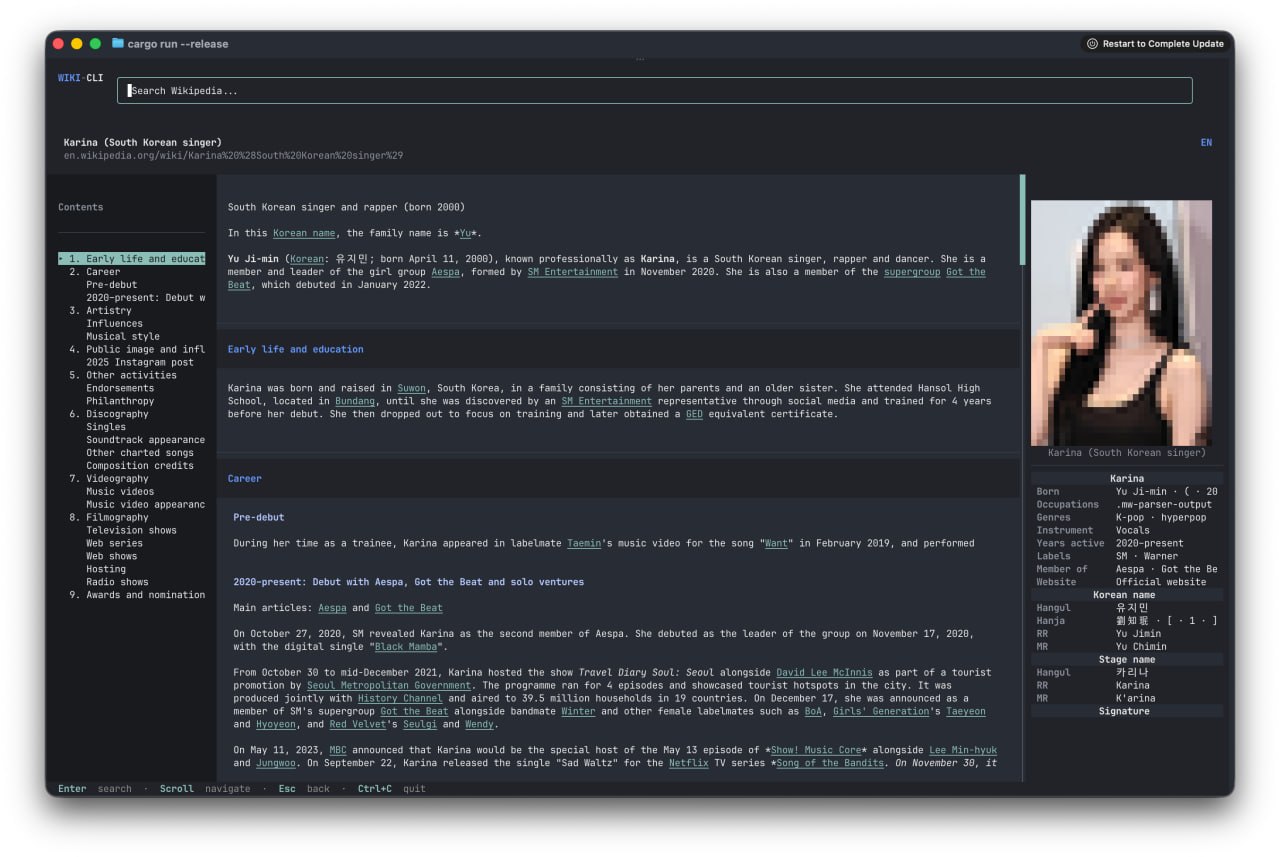Screen dimensions: 1280x857
Task: Select 4. Public image and infl entry
Action: click(137, 350)
